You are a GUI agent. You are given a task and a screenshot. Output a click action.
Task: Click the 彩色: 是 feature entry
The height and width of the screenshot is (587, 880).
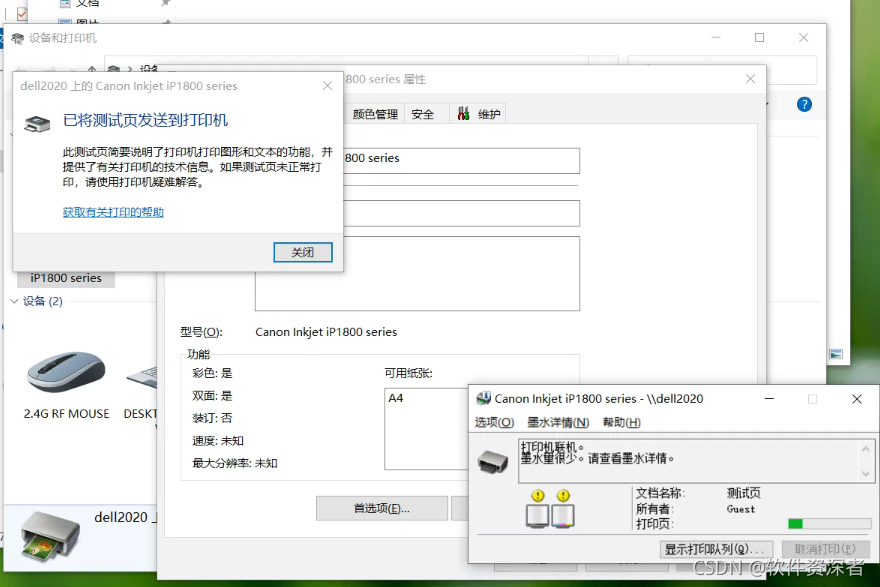click(212, 373)
